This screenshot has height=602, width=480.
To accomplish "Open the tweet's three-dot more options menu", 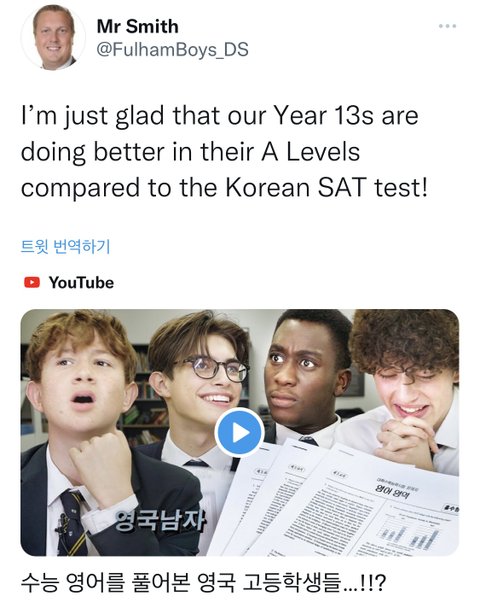I will coord(447,26).
